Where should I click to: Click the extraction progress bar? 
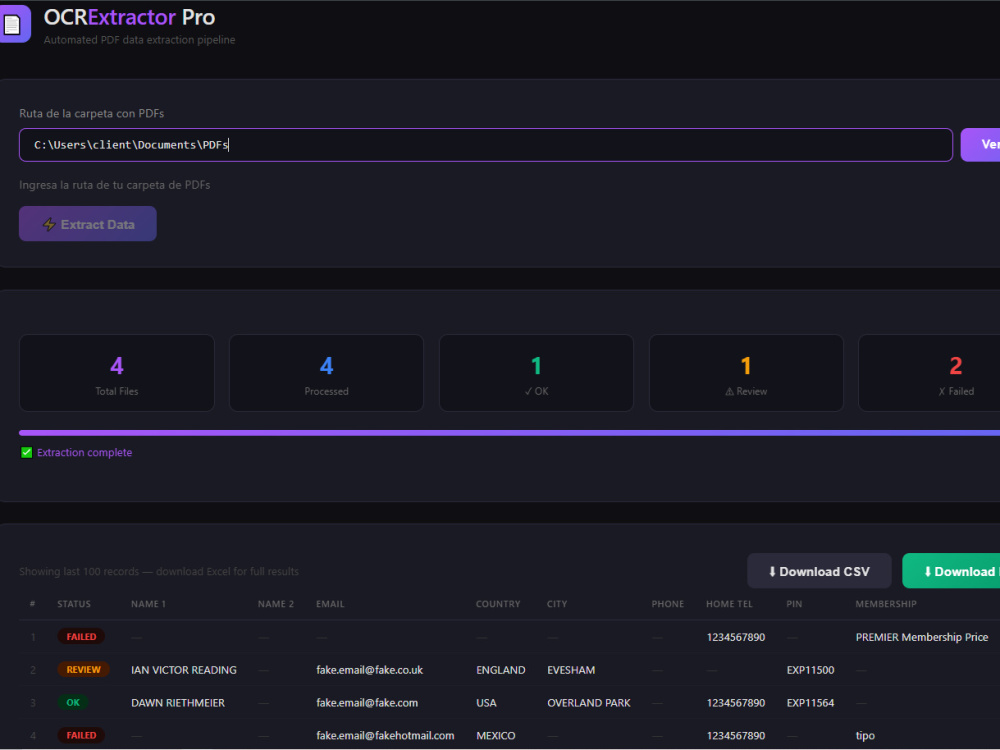(510, 433)
